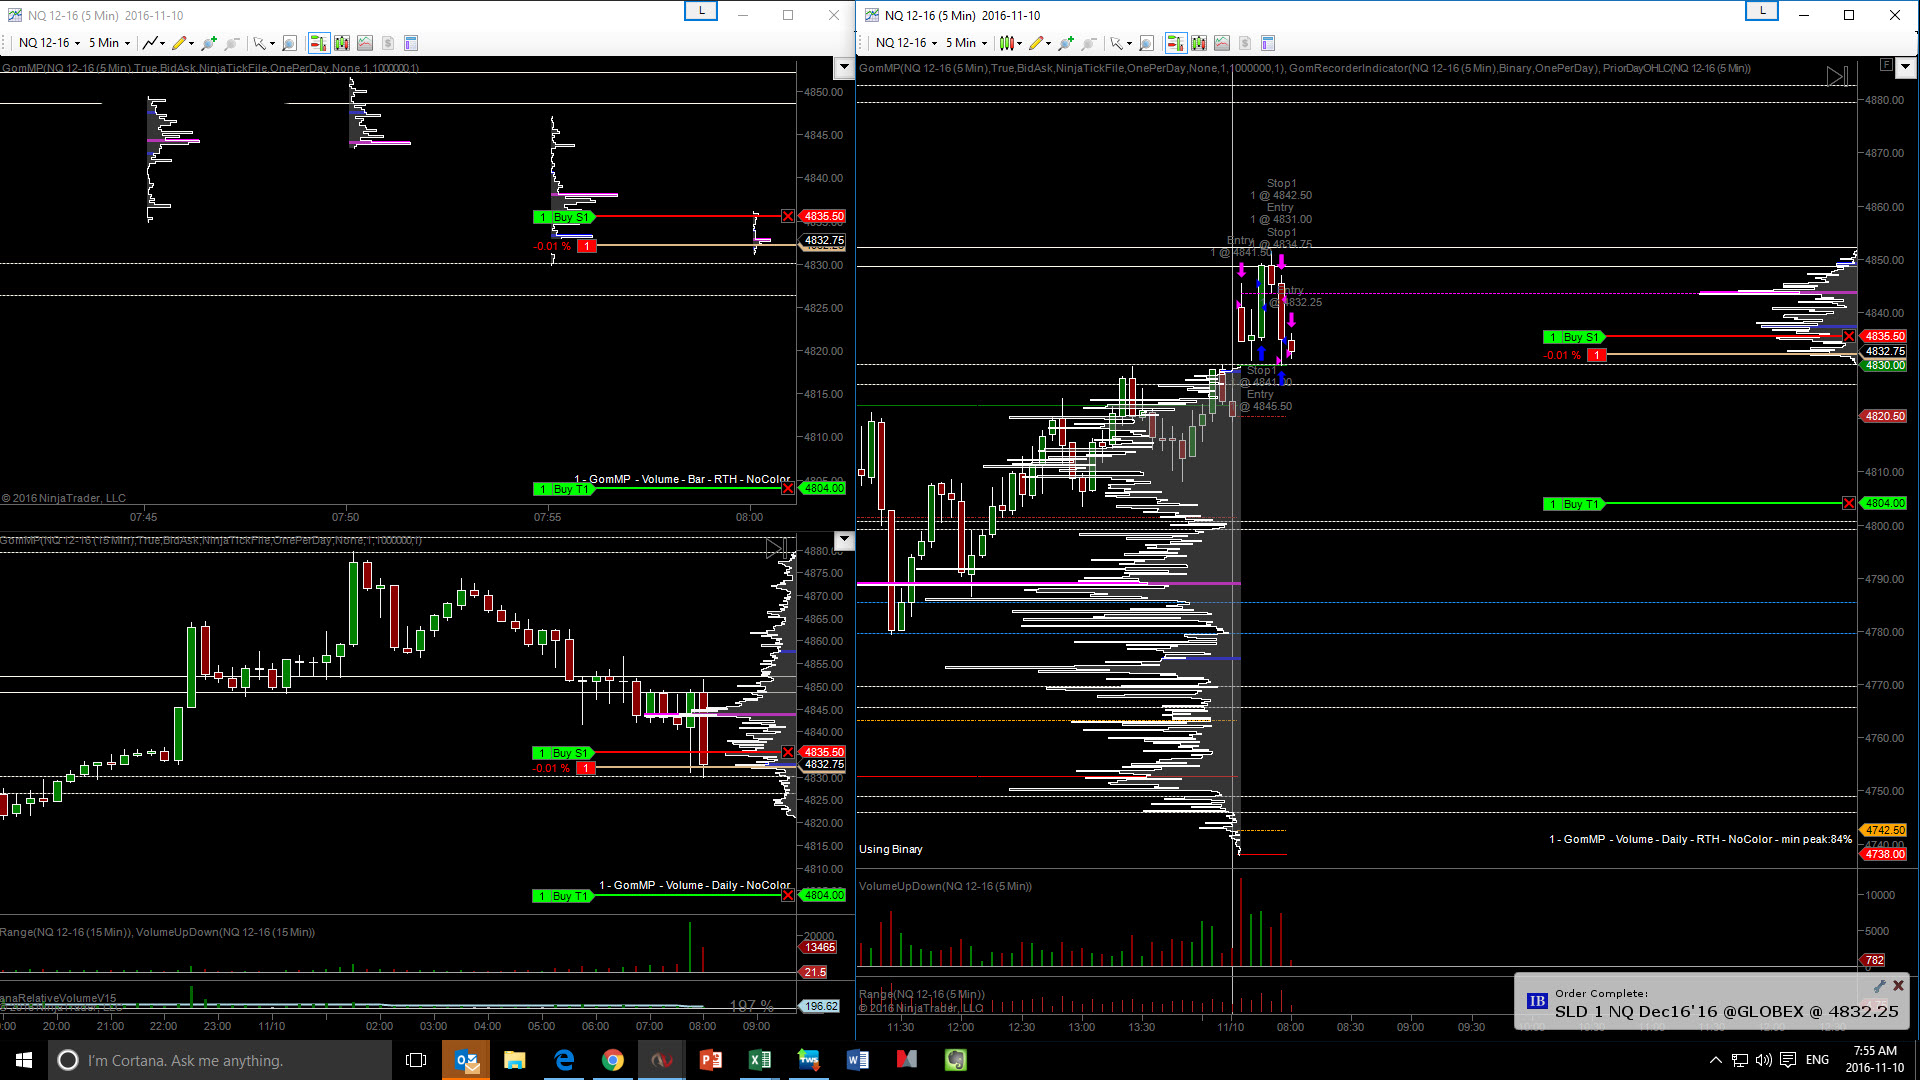
Task: Open properties icon in right window toolbar
Action: (x=1268, y=43)
